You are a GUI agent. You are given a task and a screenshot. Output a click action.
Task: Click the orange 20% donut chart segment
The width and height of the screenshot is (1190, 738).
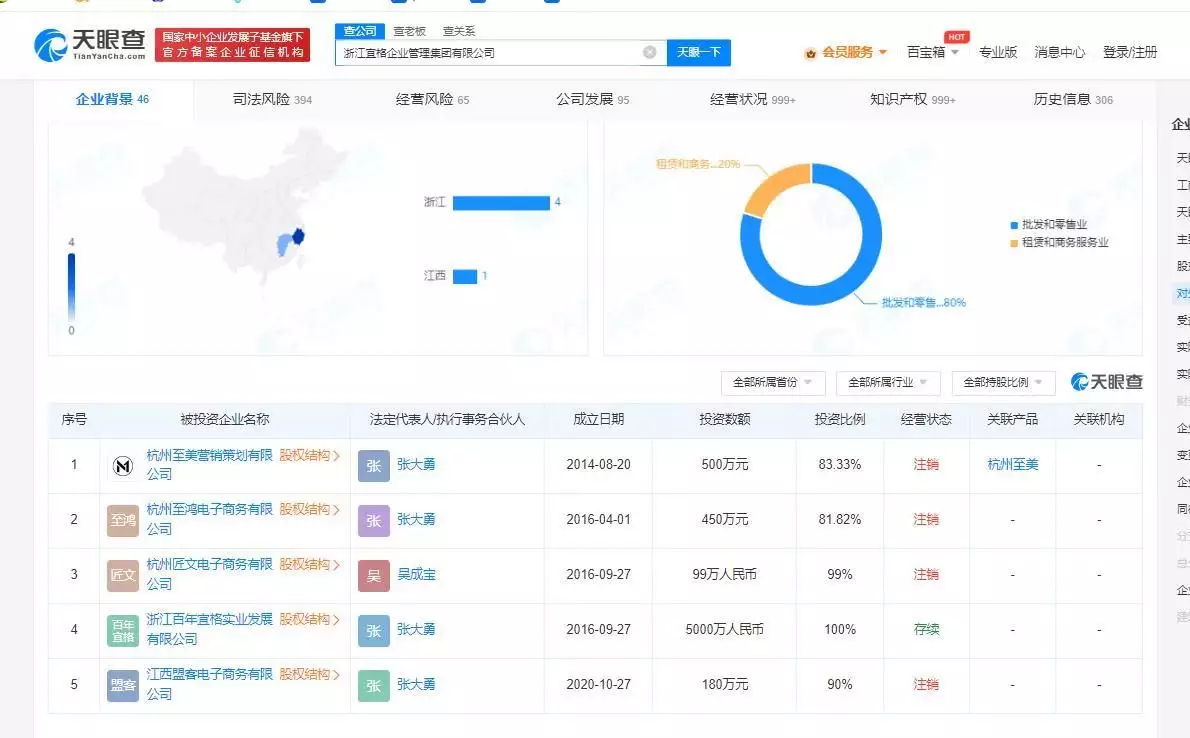[x=774, y=187]
